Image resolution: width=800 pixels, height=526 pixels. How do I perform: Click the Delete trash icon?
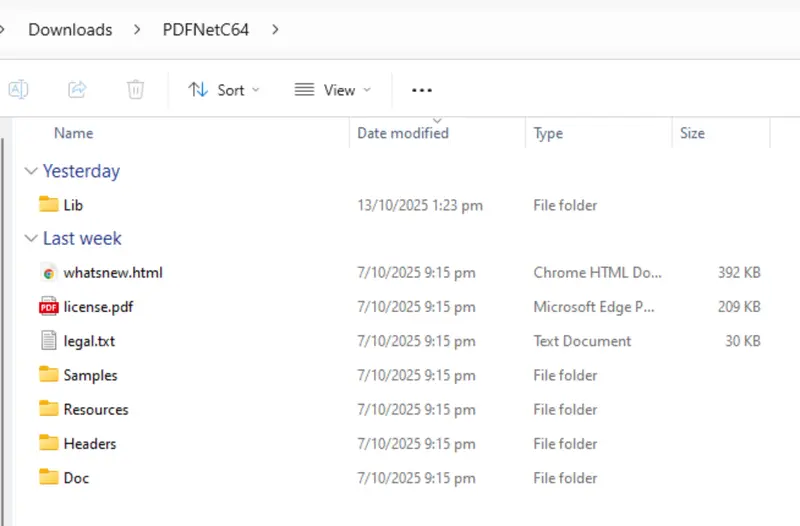tap(135, 90)
